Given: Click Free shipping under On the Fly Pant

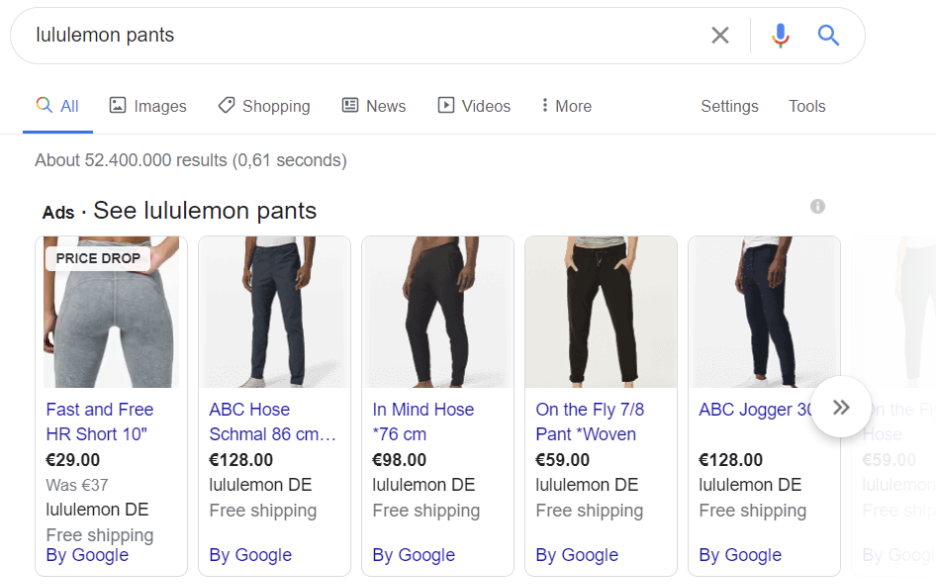Looking at the screenshot, I should point(589,510).
